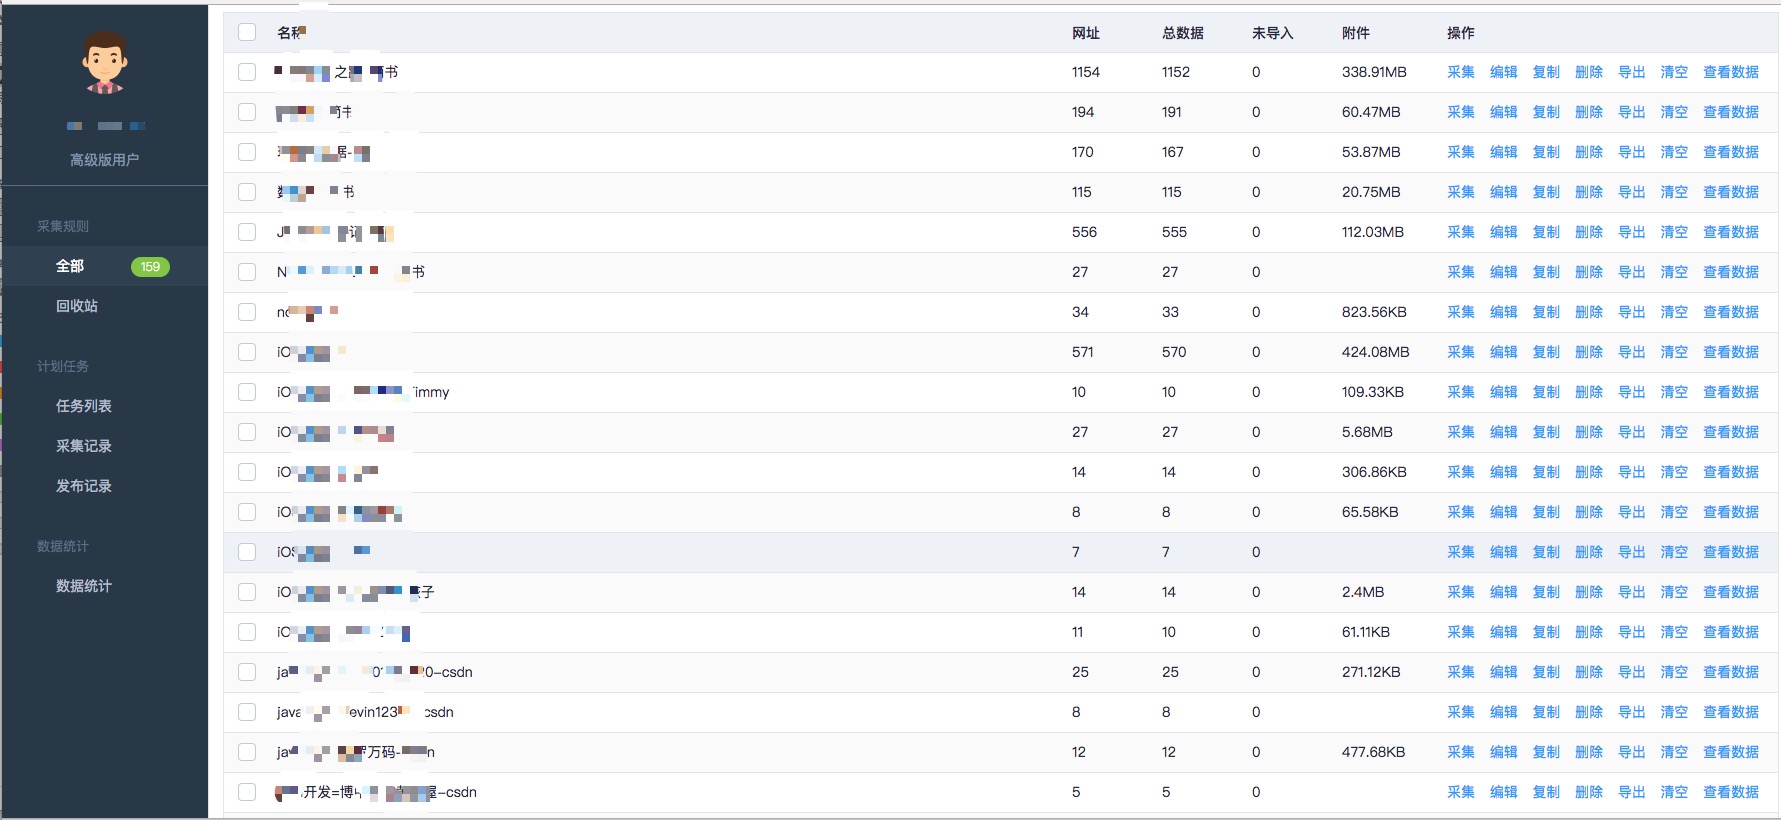Click 查看数据 link in the 2.4MB row
This screenshot has width=1781, height=820.
1730,592
